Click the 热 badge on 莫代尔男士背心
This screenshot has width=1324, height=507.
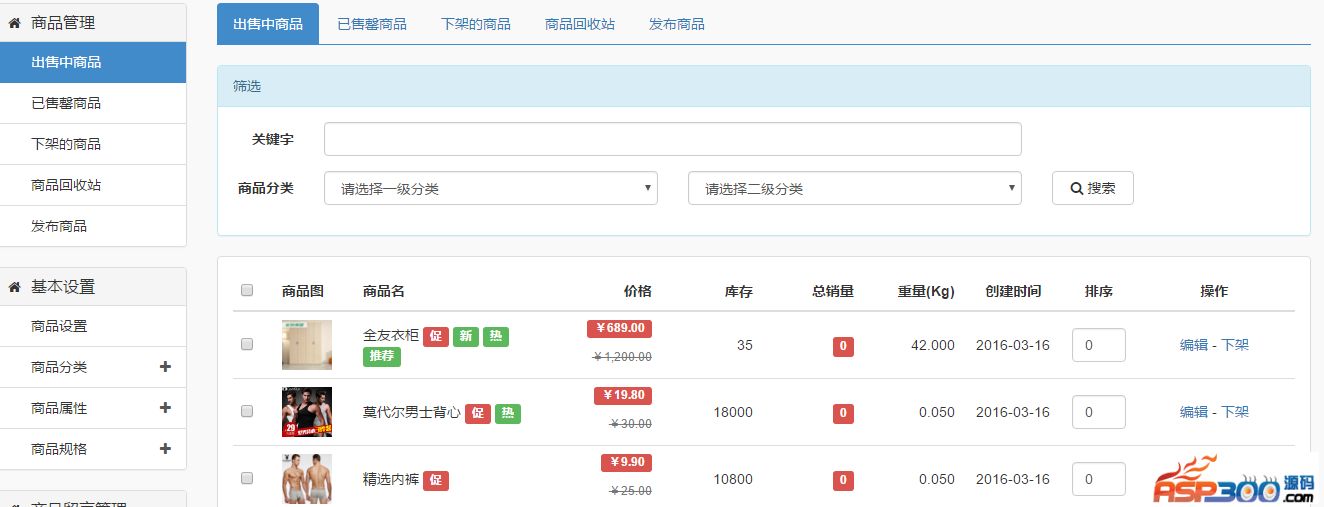click(508, 413)
